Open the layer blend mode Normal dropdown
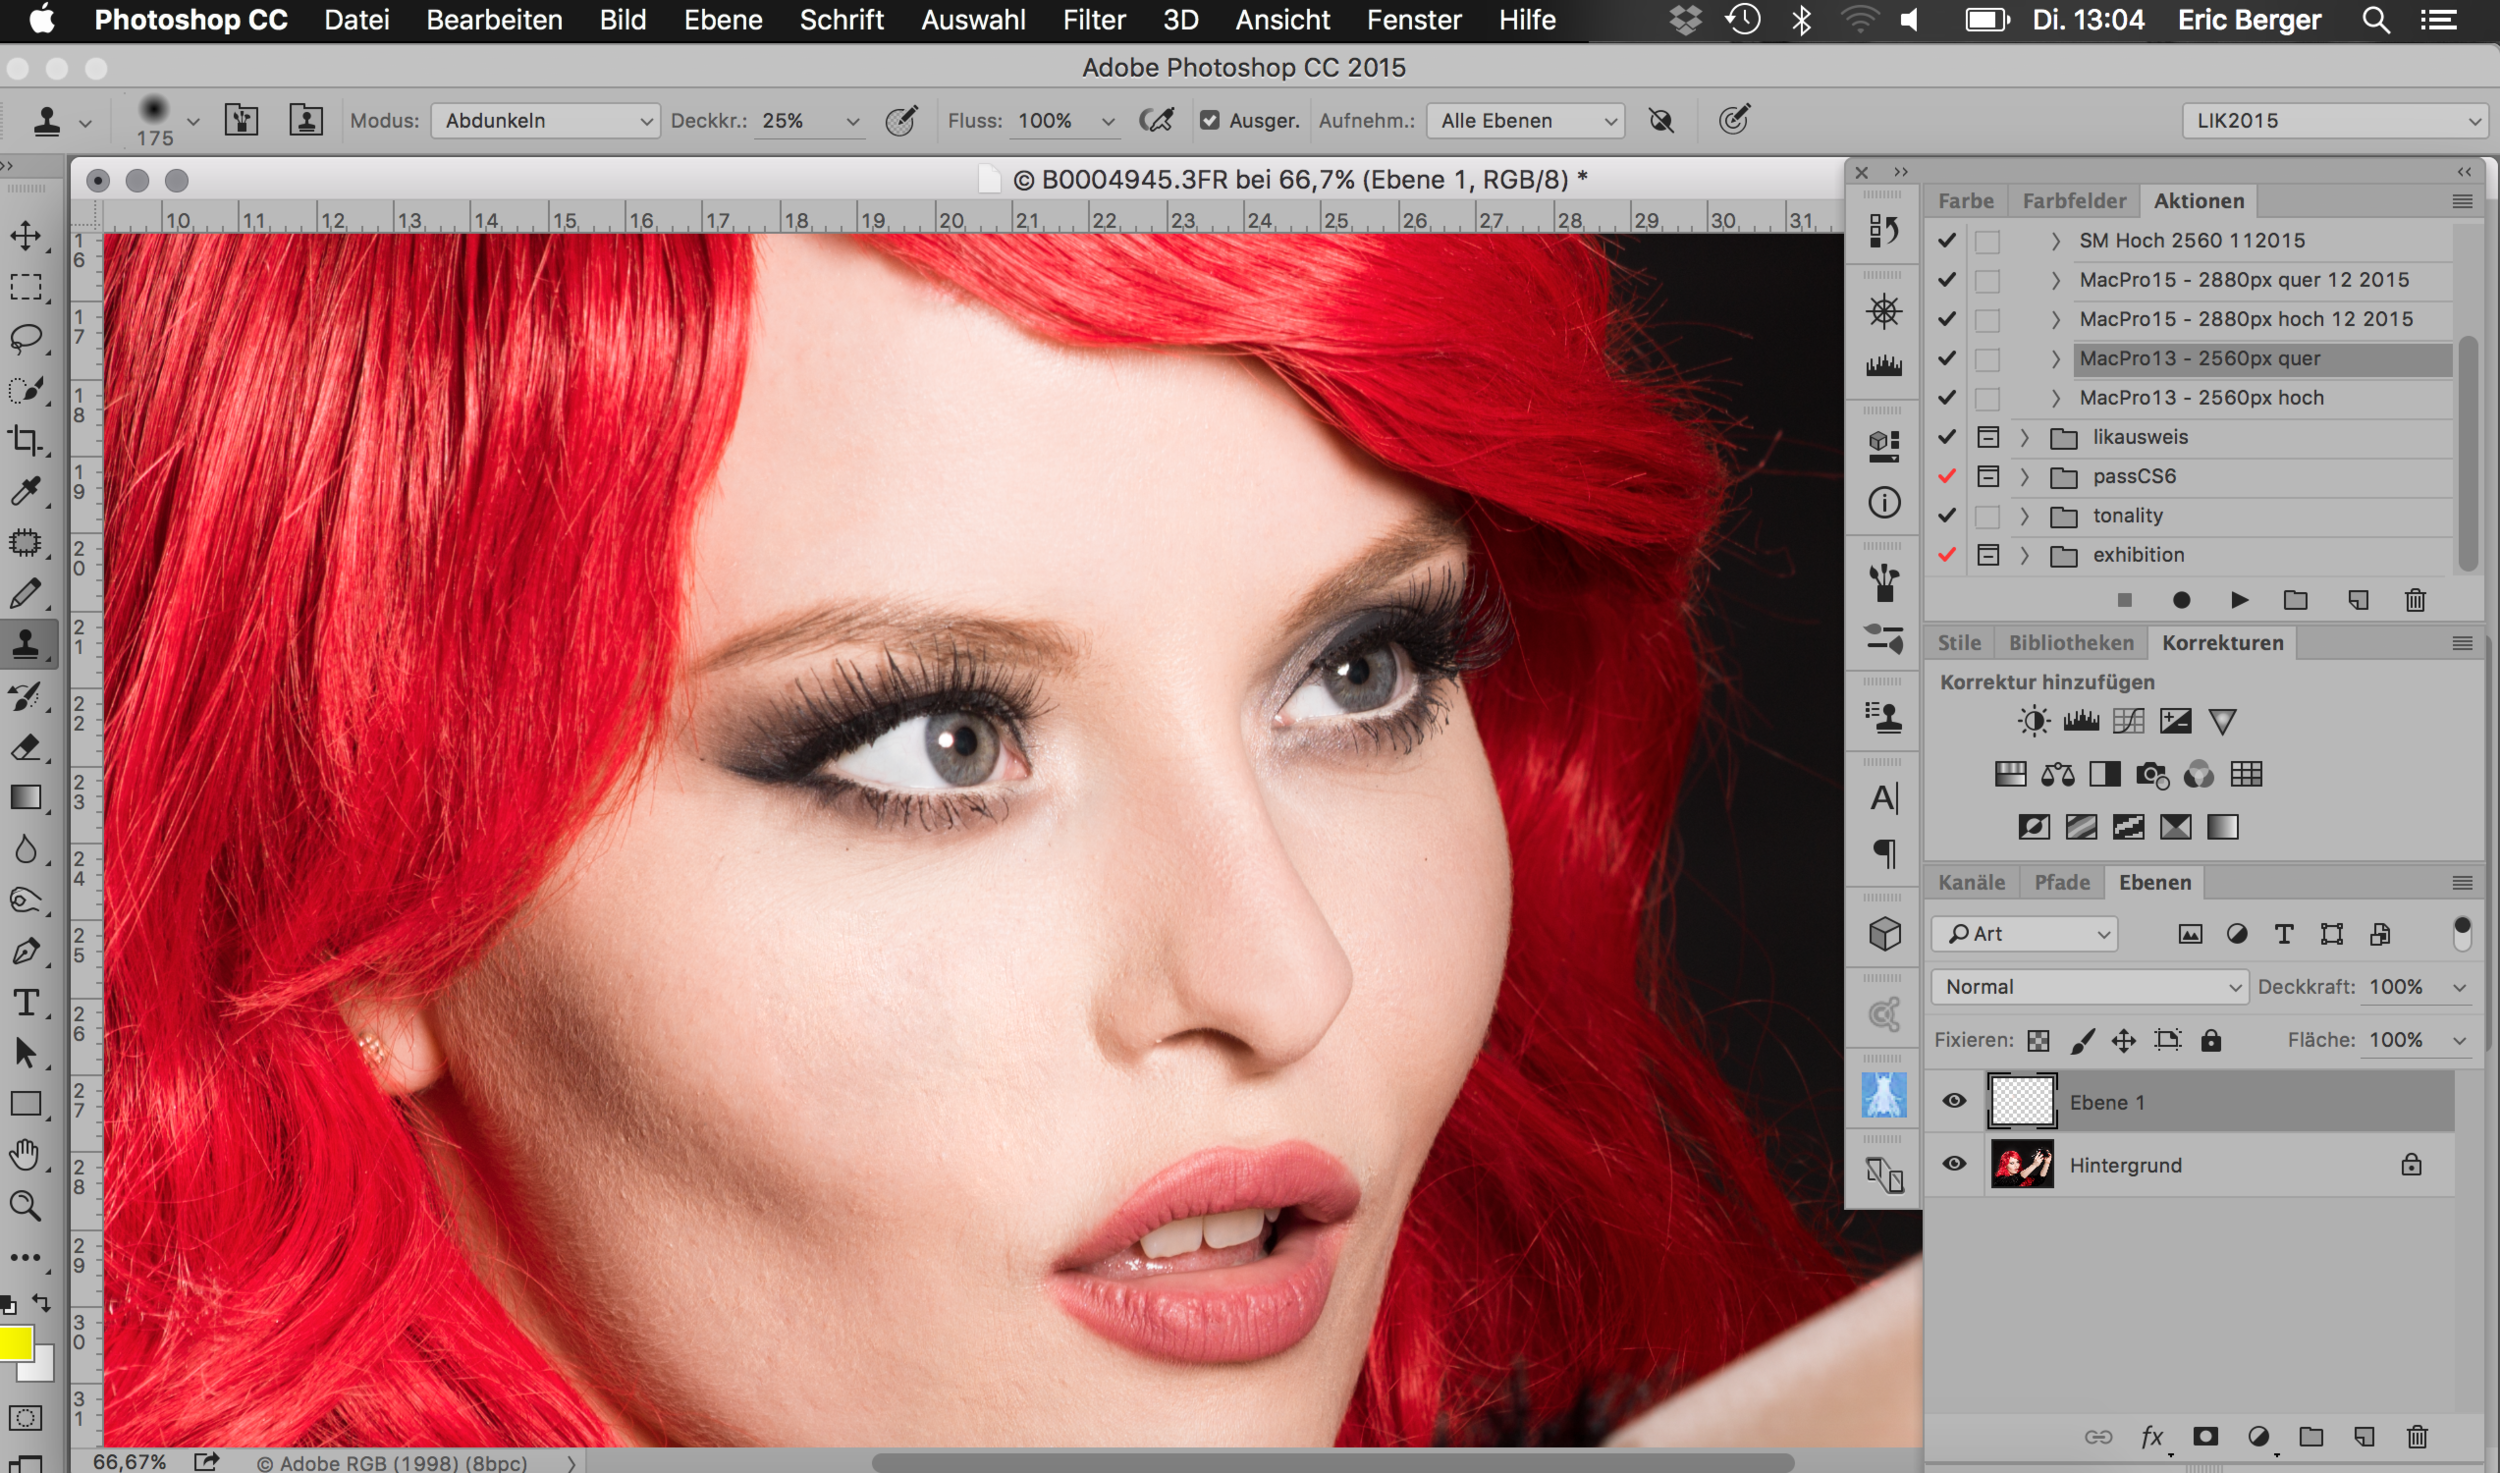 point(2089,987)
